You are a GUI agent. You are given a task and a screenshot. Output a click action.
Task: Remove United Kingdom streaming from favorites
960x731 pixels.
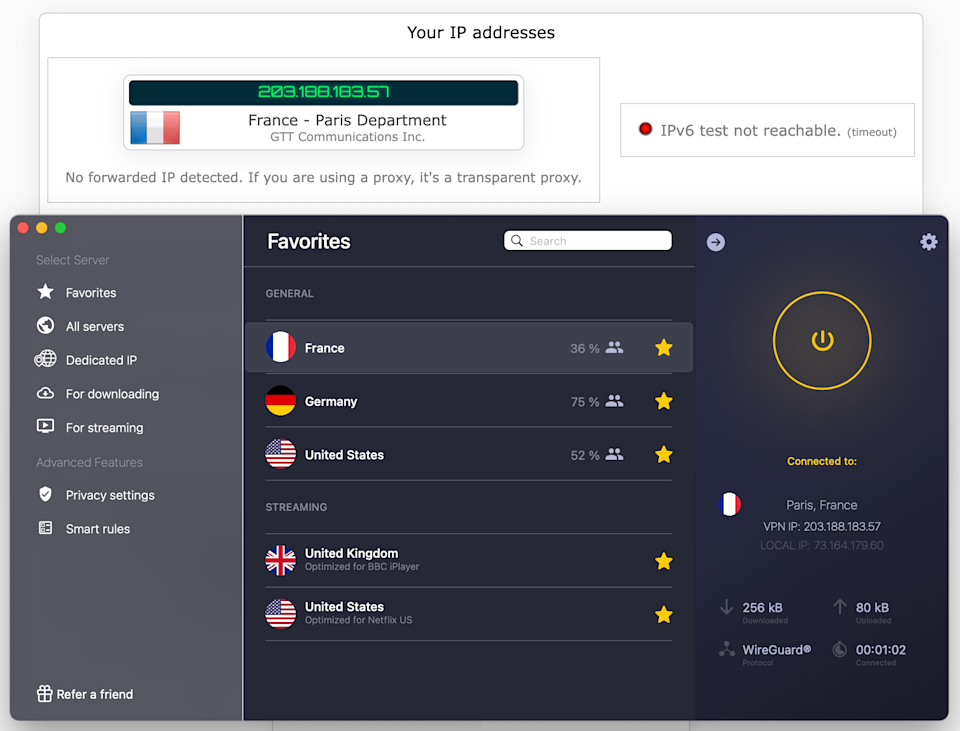(x=663, y=561)
